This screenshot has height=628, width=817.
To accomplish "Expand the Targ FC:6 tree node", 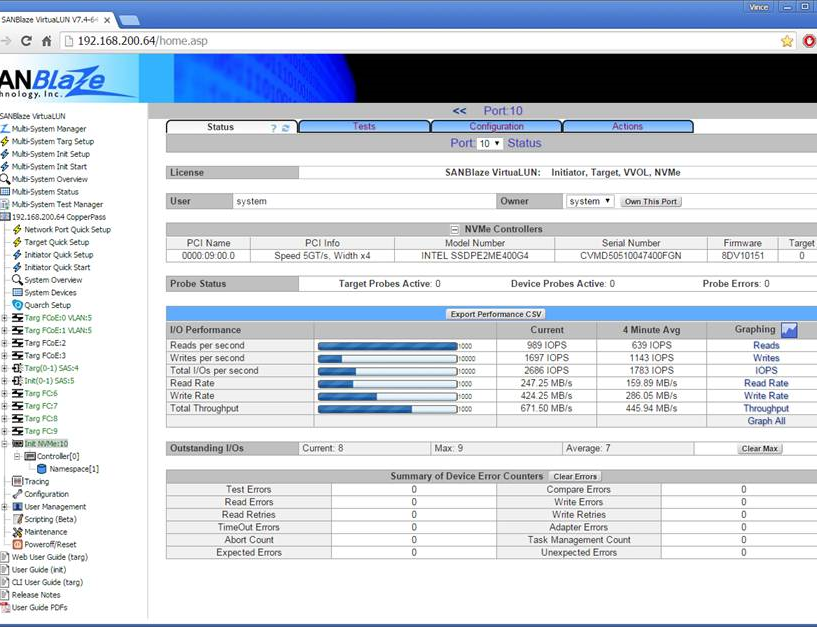I will click(x=4, y=393).
